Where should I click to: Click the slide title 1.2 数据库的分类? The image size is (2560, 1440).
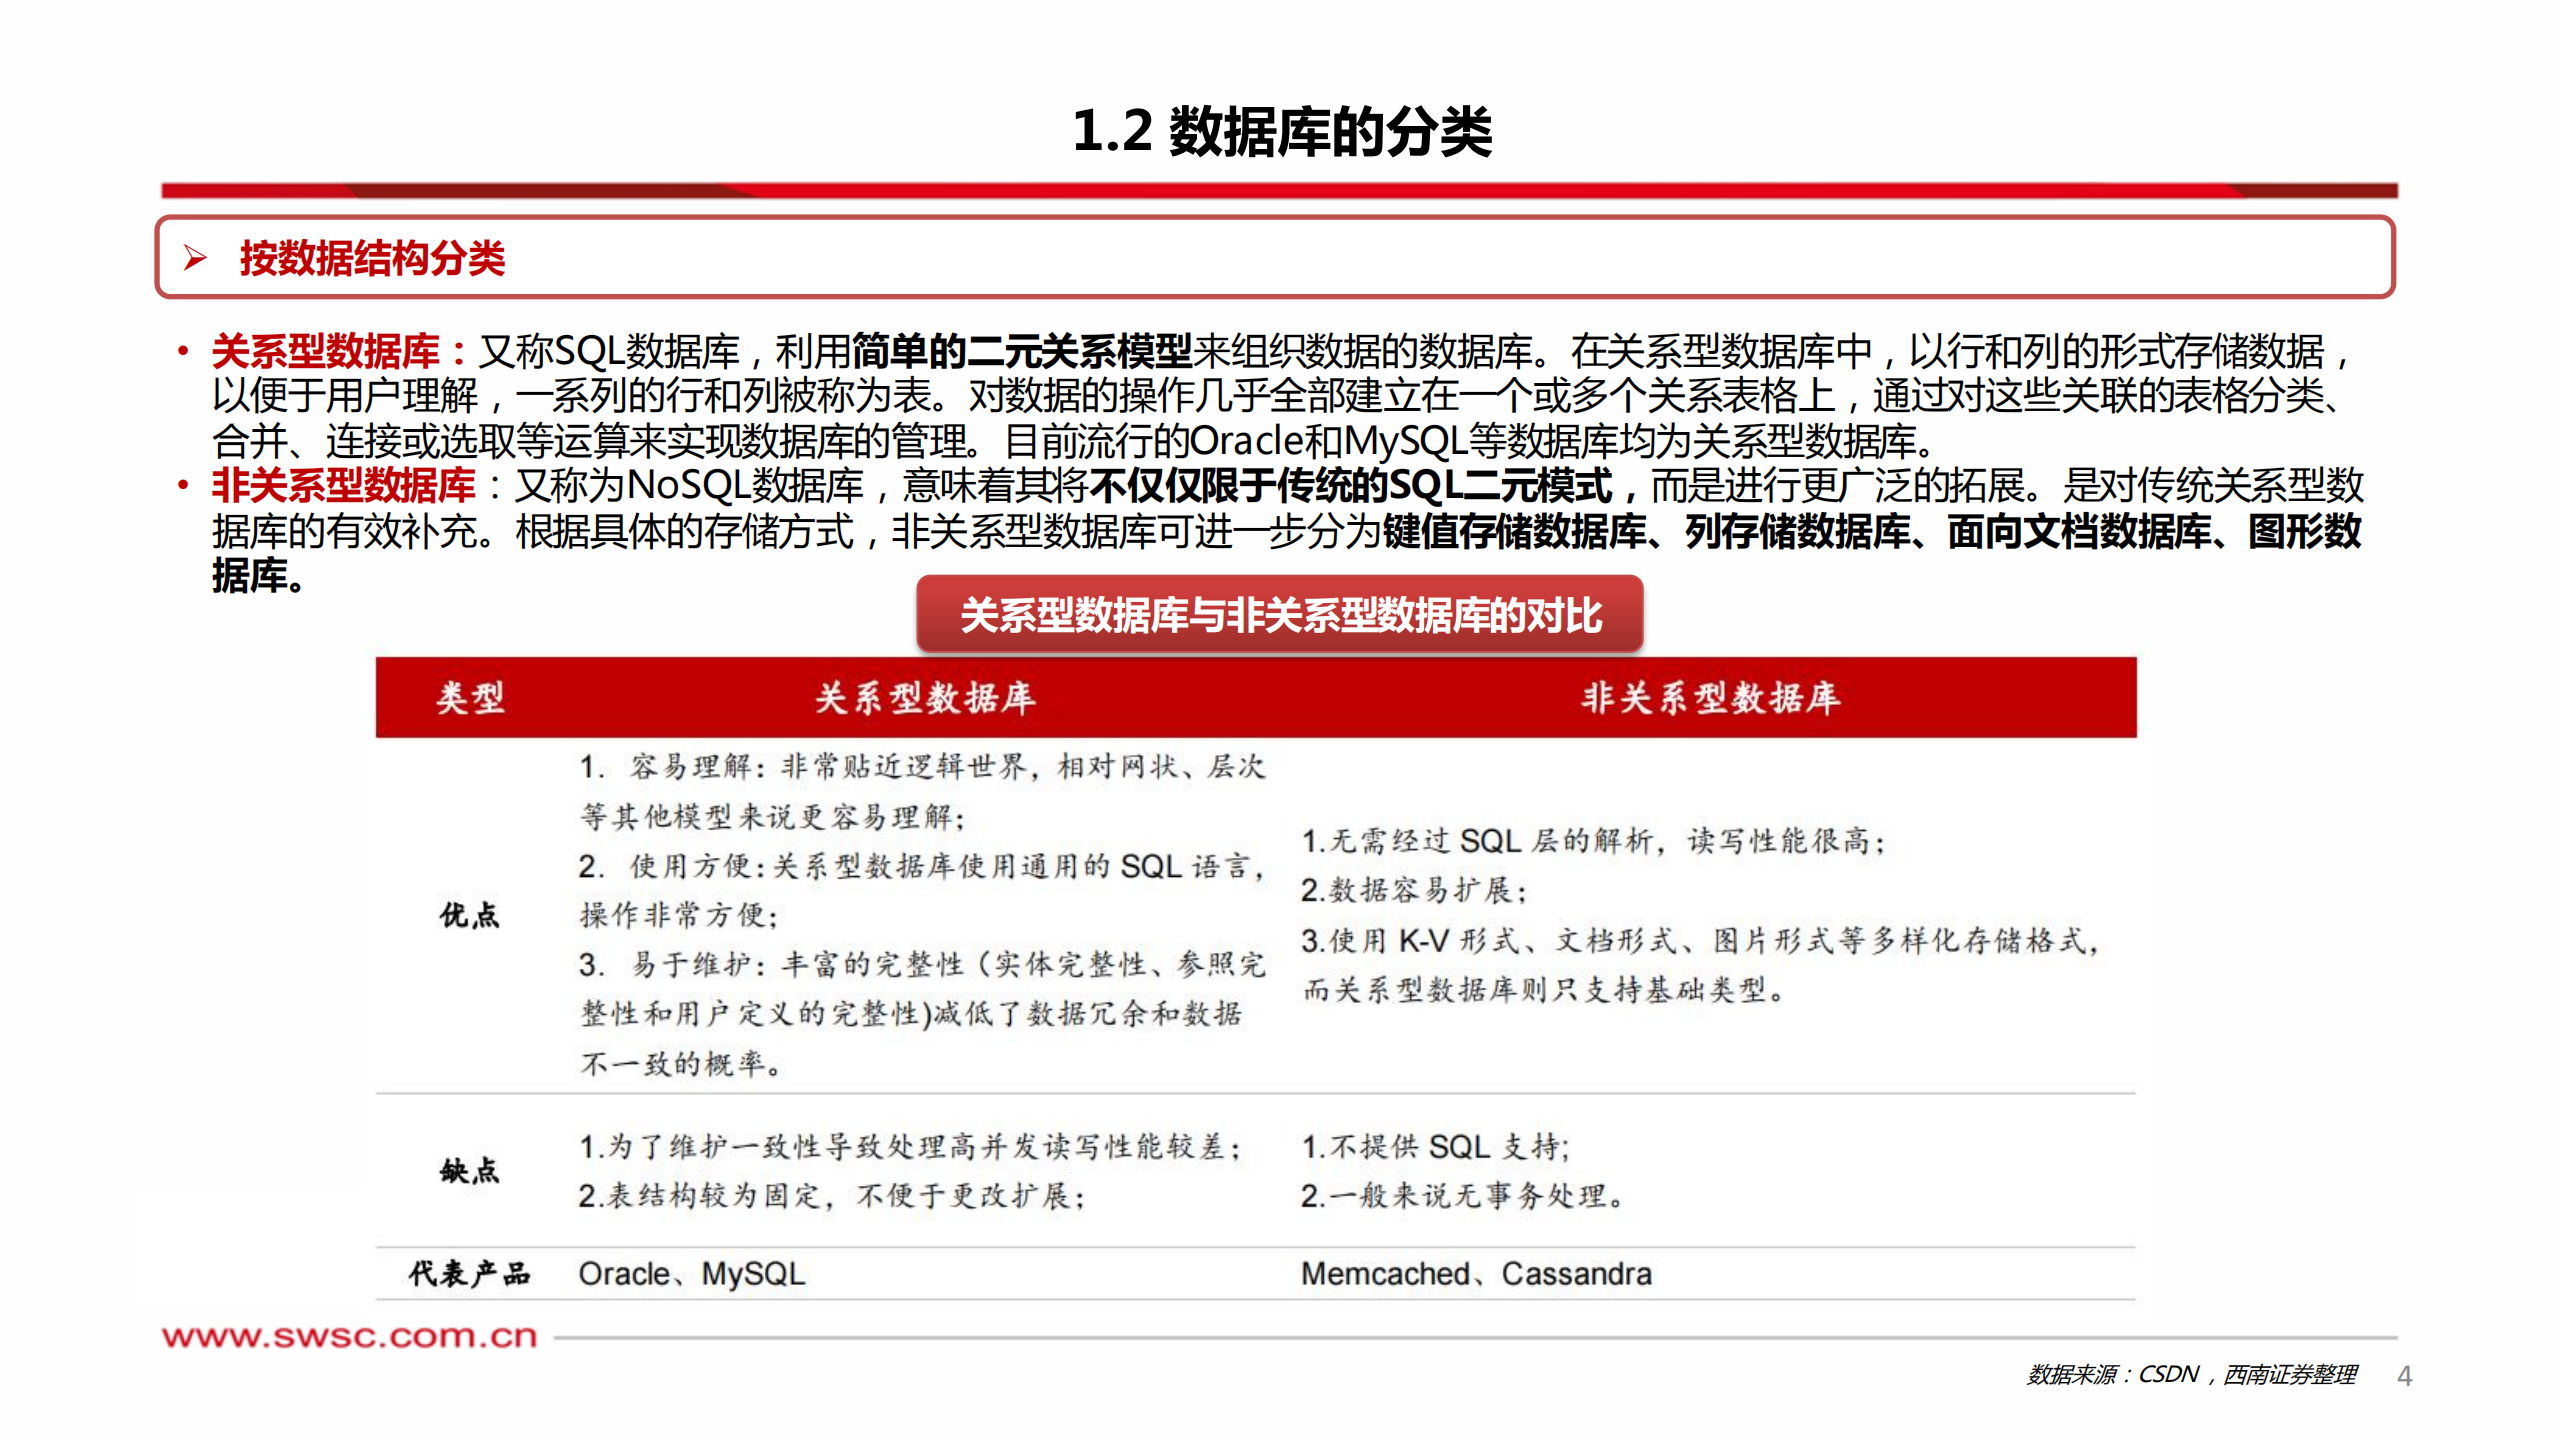1281,131
